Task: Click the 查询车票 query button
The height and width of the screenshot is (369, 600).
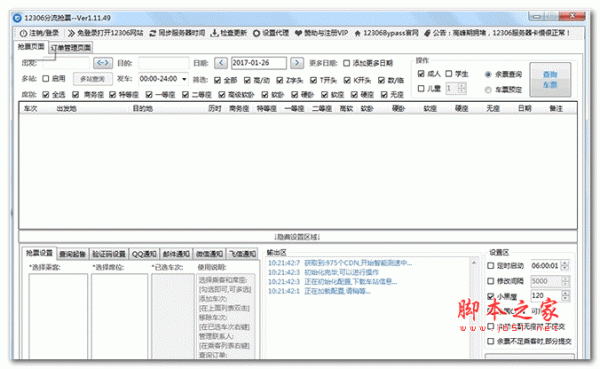Action: coord(550,80)
